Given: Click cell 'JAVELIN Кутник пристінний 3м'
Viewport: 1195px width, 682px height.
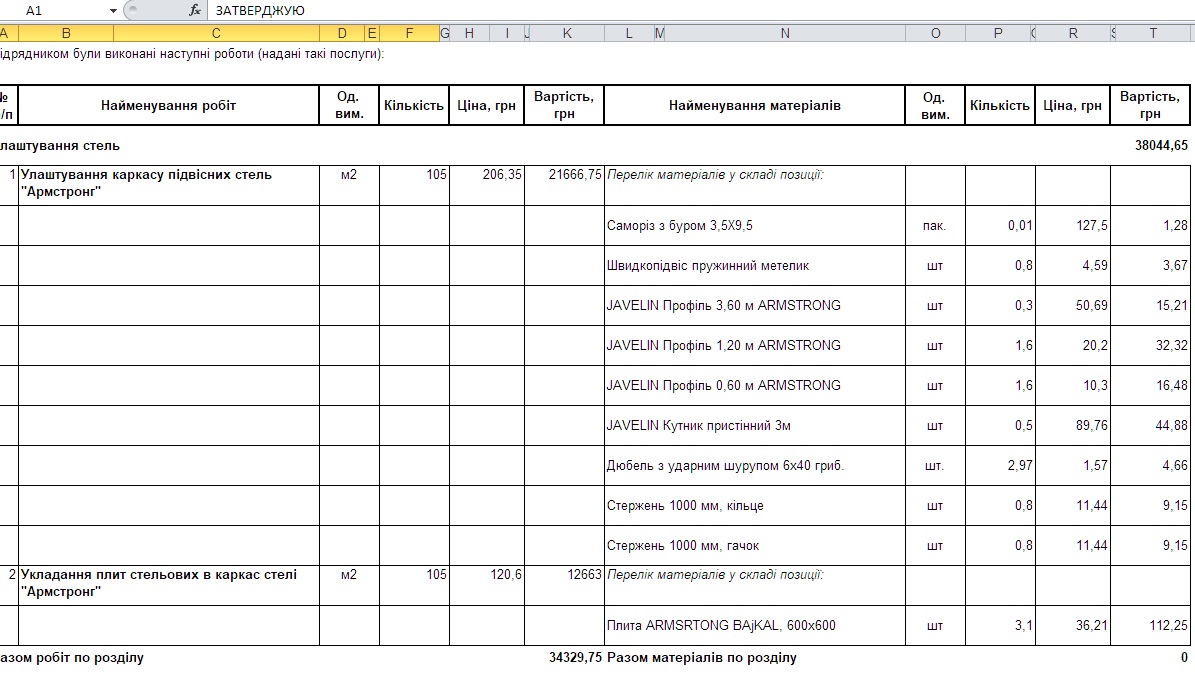Looking at the screenshot, I should (754, 426).
